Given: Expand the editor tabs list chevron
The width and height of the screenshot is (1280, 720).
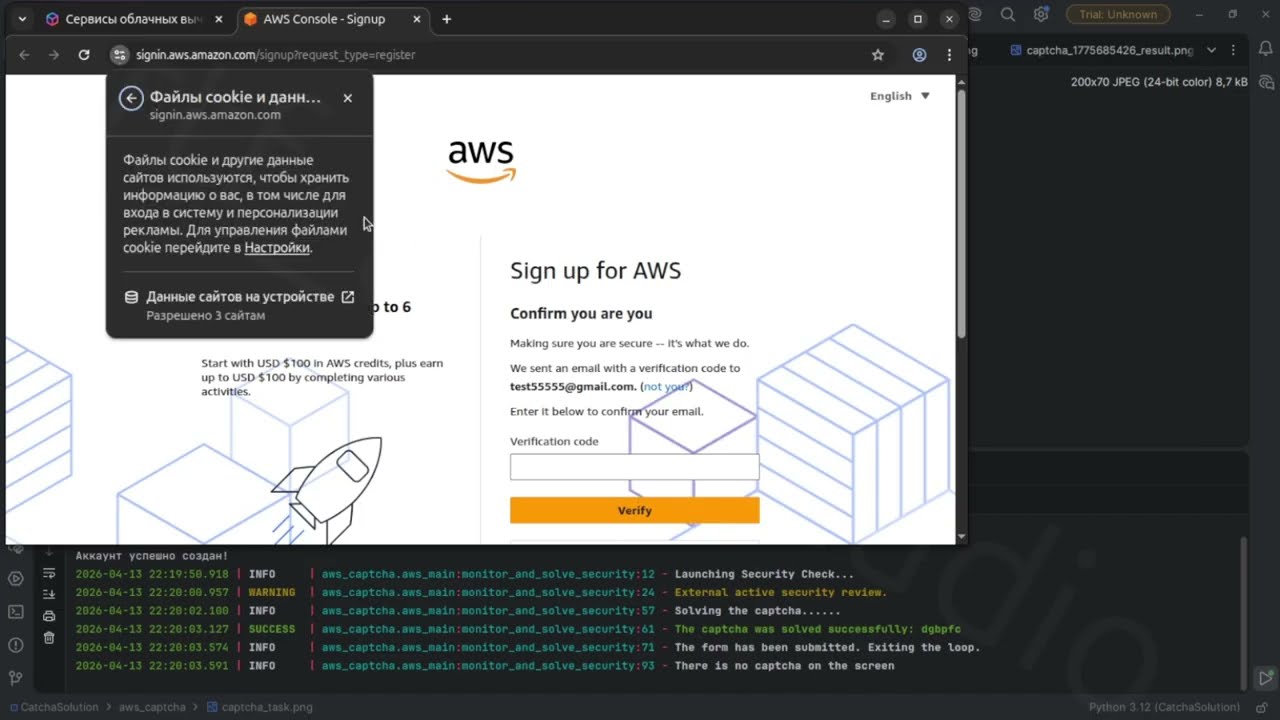Looking at the screenshot, I should tap(1212, 50).
